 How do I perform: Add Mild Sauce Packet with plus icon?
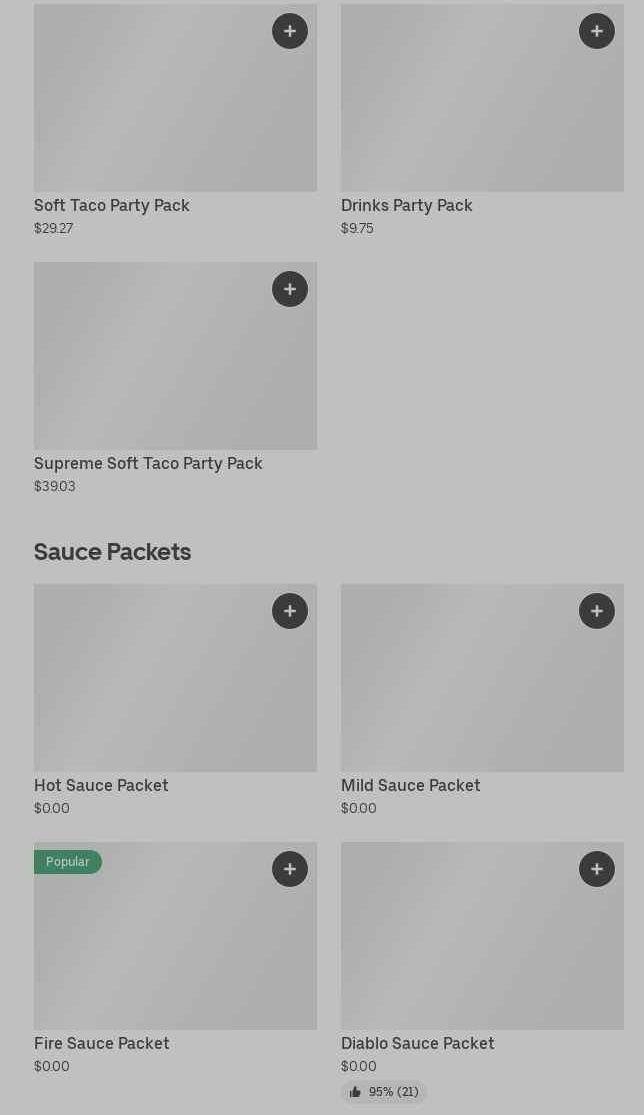[x=597, y=611]
